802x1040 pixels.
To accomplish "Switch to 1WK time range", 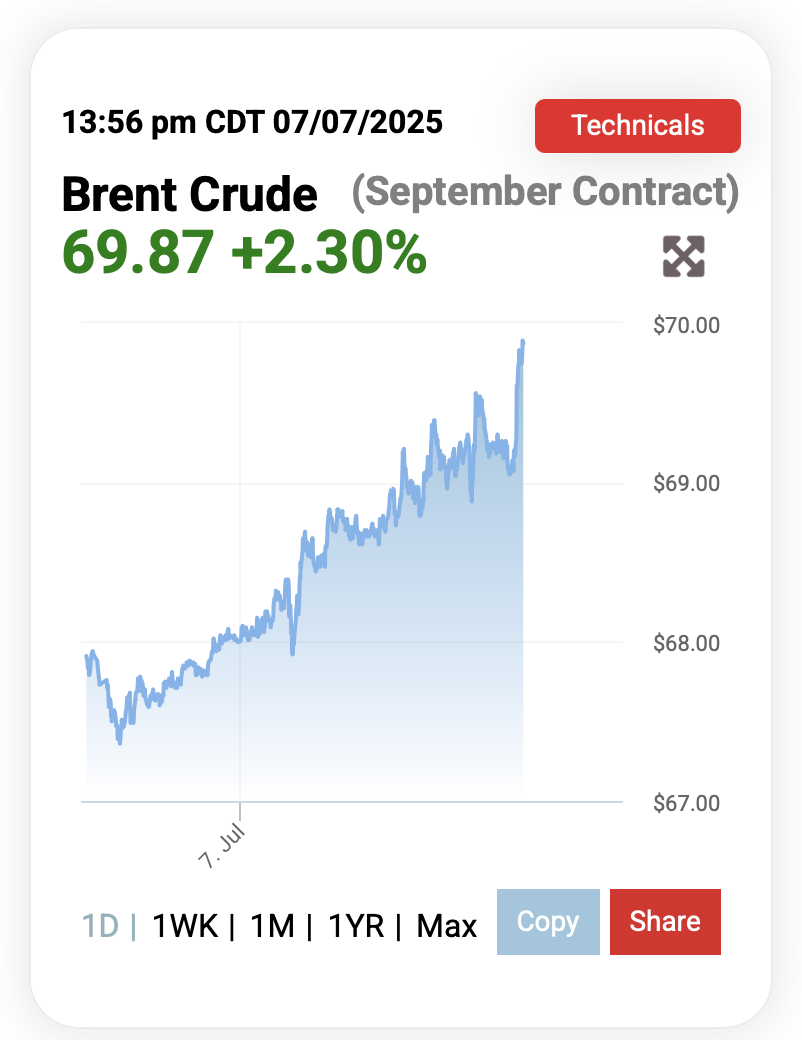I will coord(185,925).
